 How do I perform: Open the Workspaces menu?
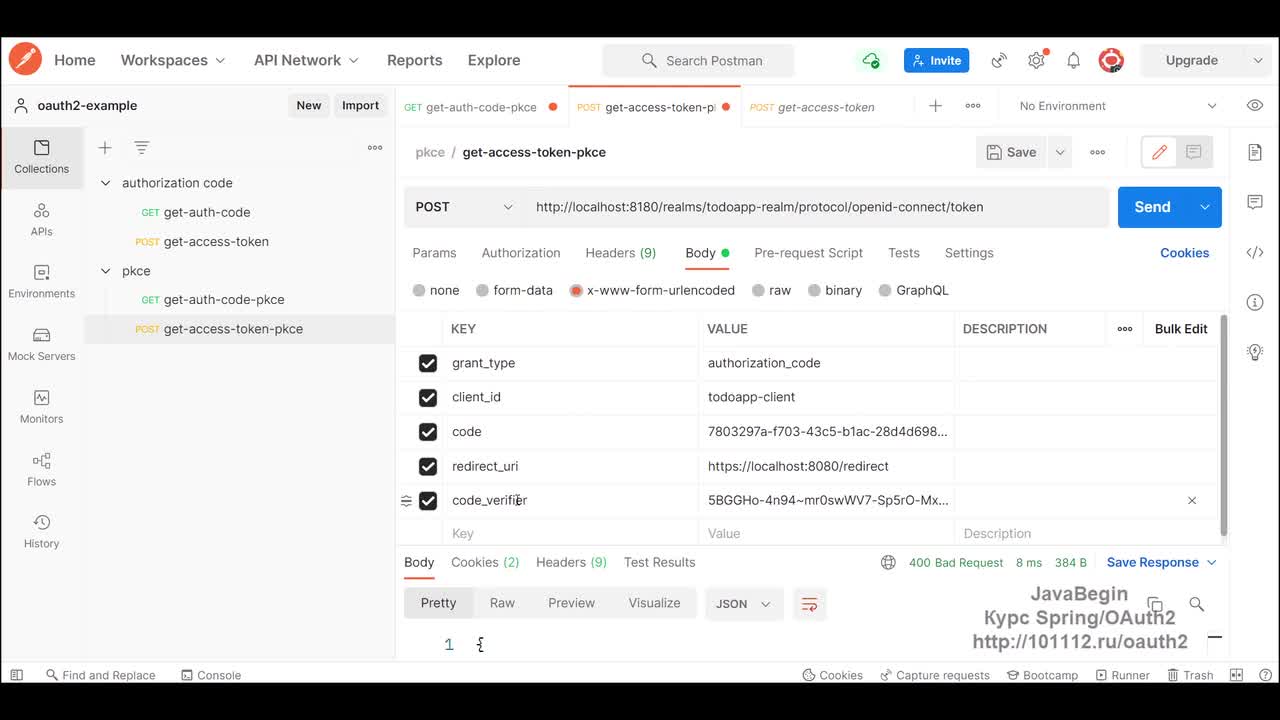173,60
